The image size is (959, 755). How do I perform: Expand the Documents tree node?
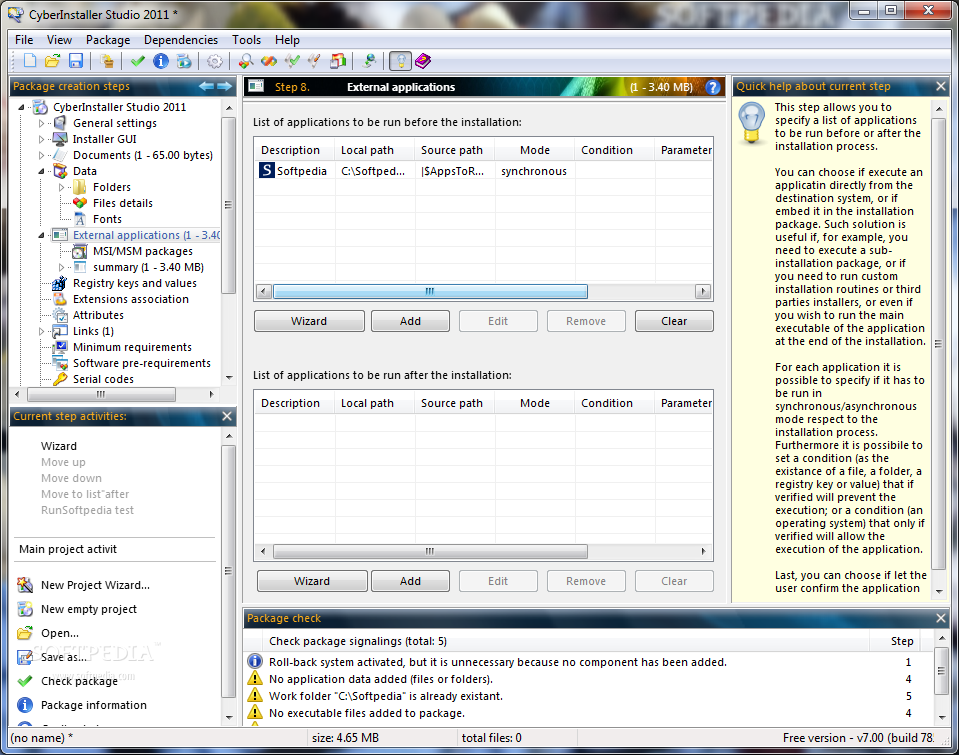click(x=42, y=155)
